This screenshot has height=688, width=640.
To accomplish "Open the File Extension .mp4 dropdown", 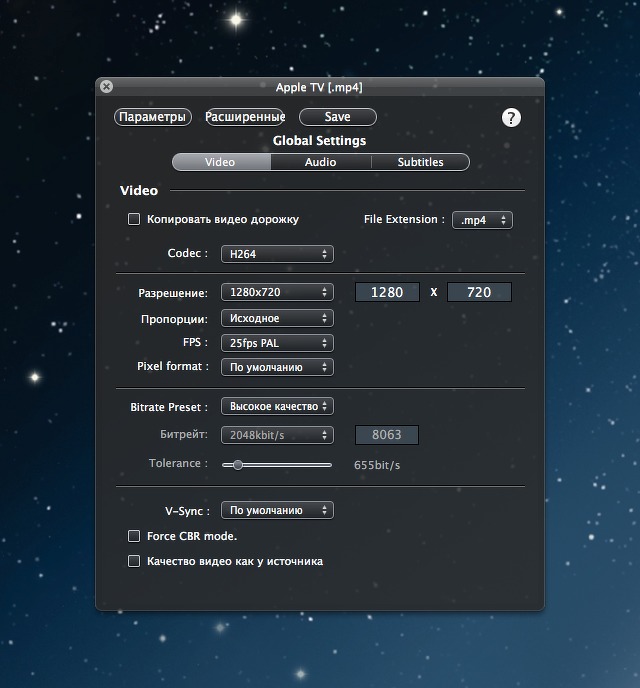I will [x=482, y=220].
